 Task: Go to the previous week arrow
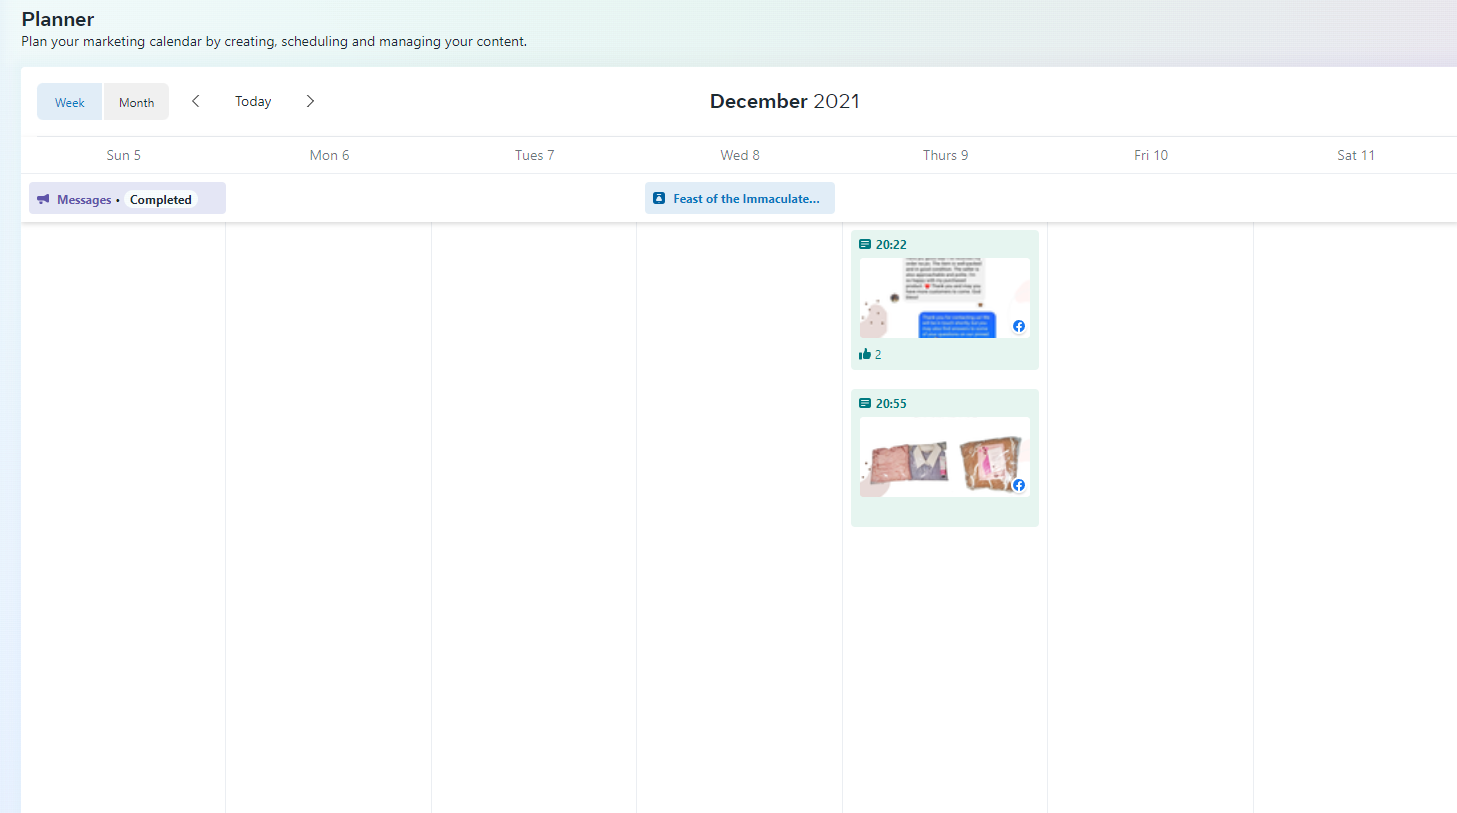[196, 101]
